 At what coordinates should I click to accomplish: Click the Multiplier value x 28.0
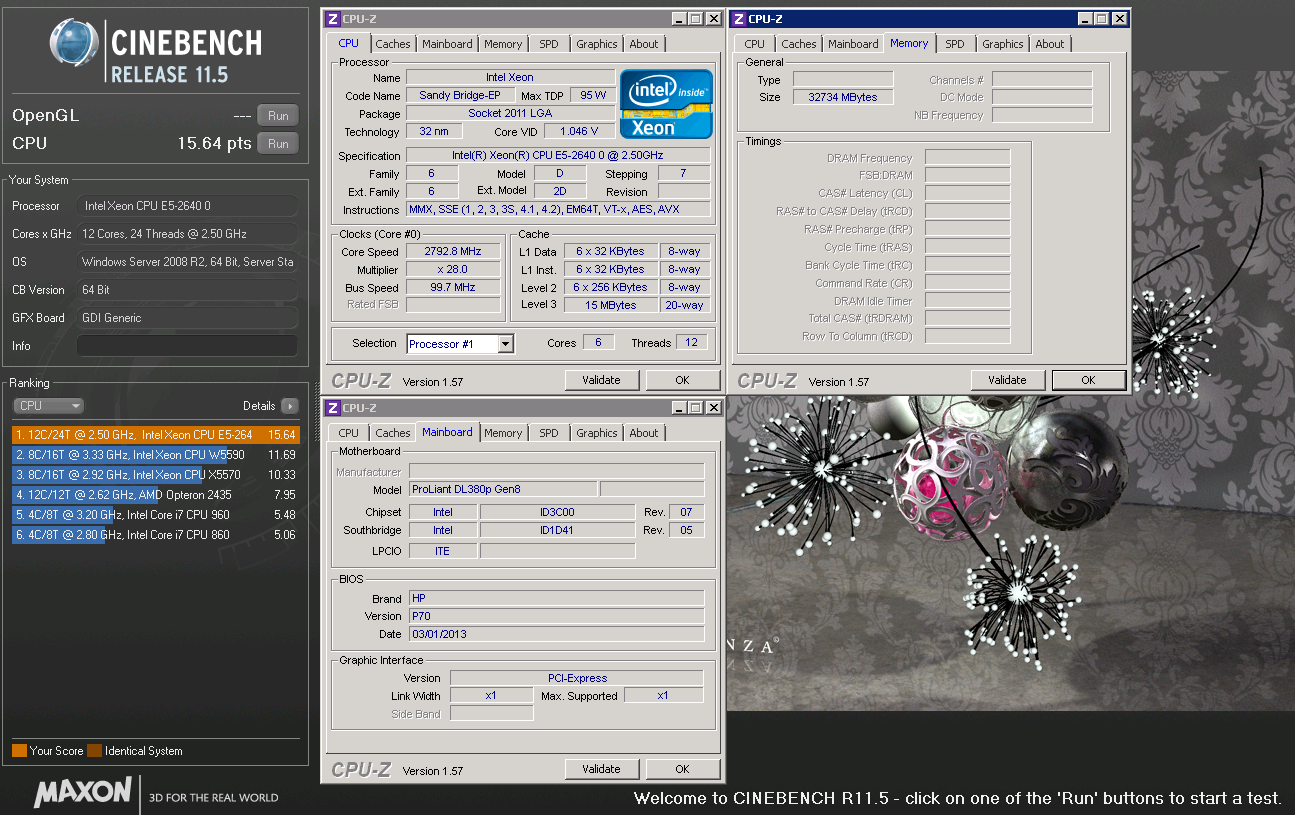pyautogui.click(x=453, y=270)
